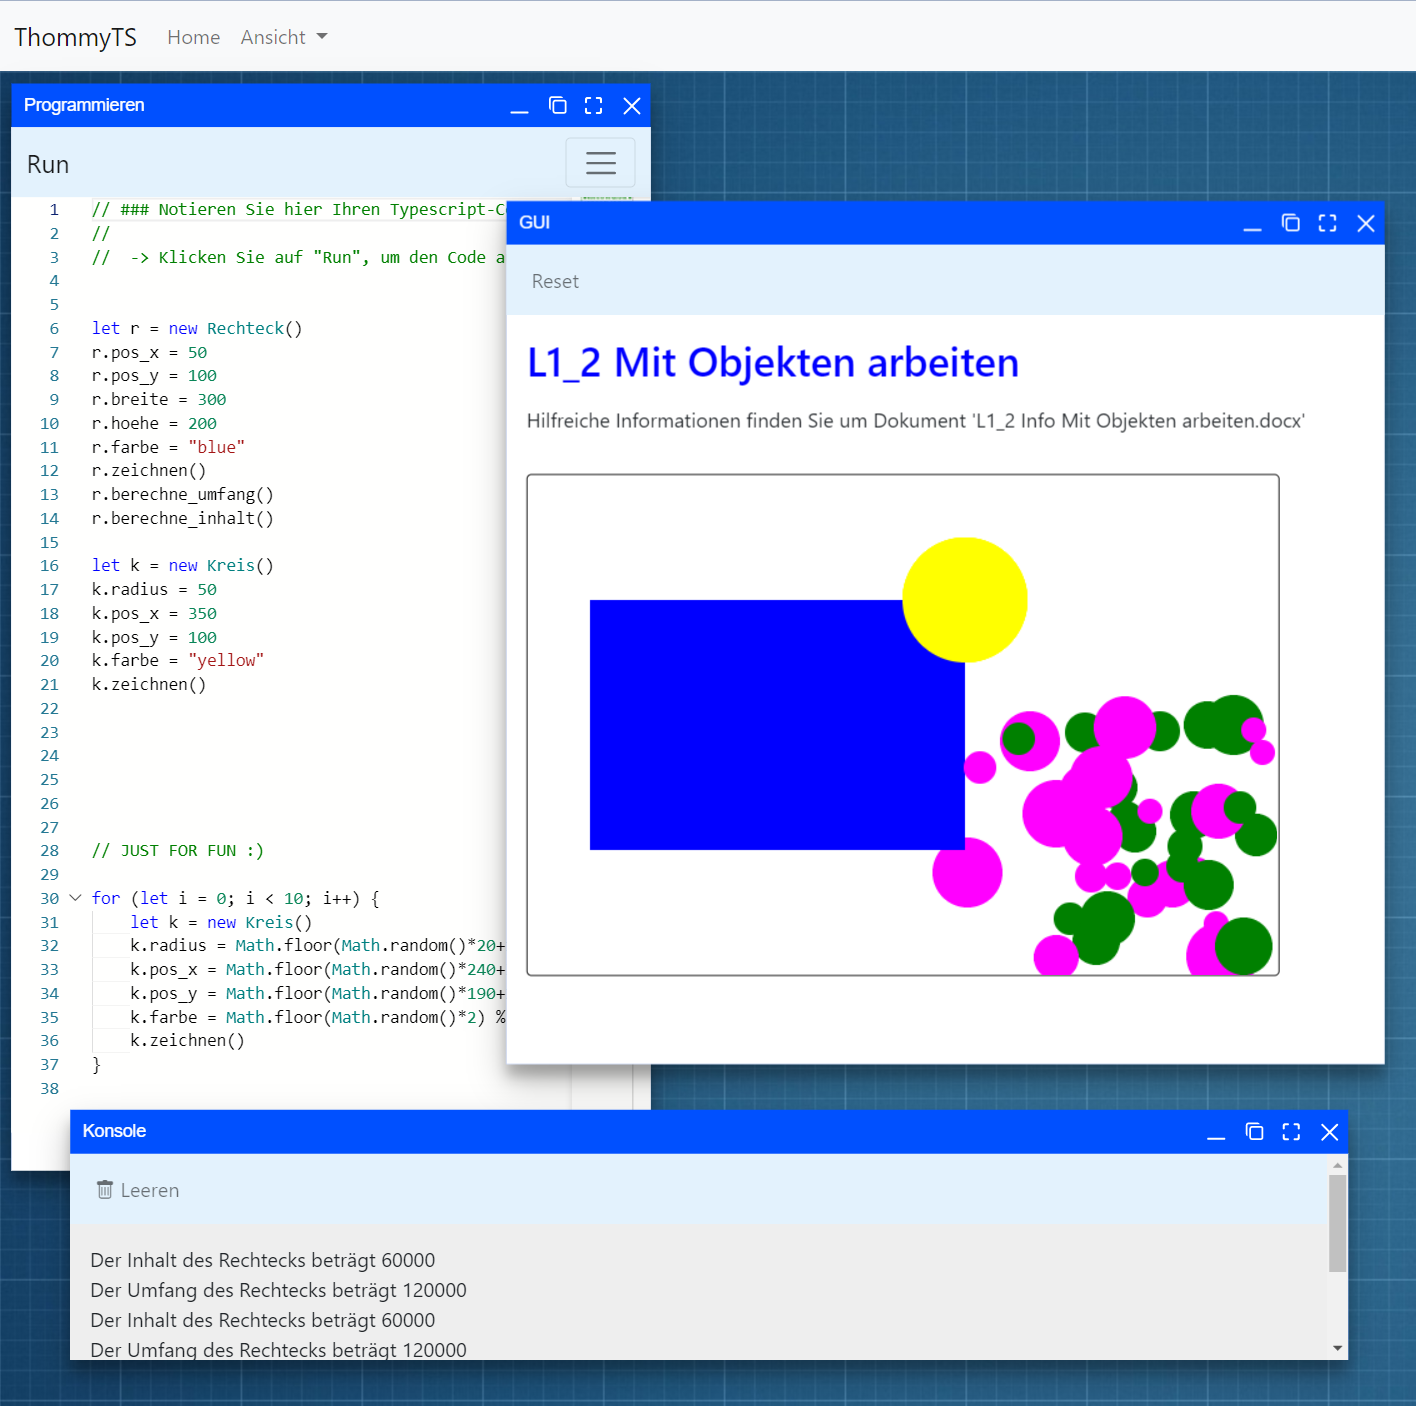Restore the GUI window using overlap icon
Viewport: 1416px width, 1406px height.
[1290, 223]
